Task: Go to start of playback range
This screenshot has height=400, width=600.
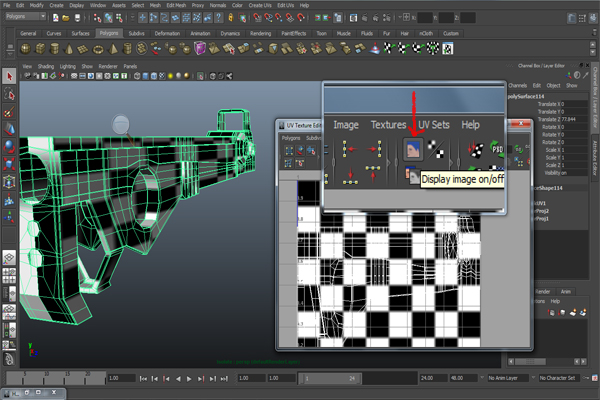Action: [x=143, y=379]
